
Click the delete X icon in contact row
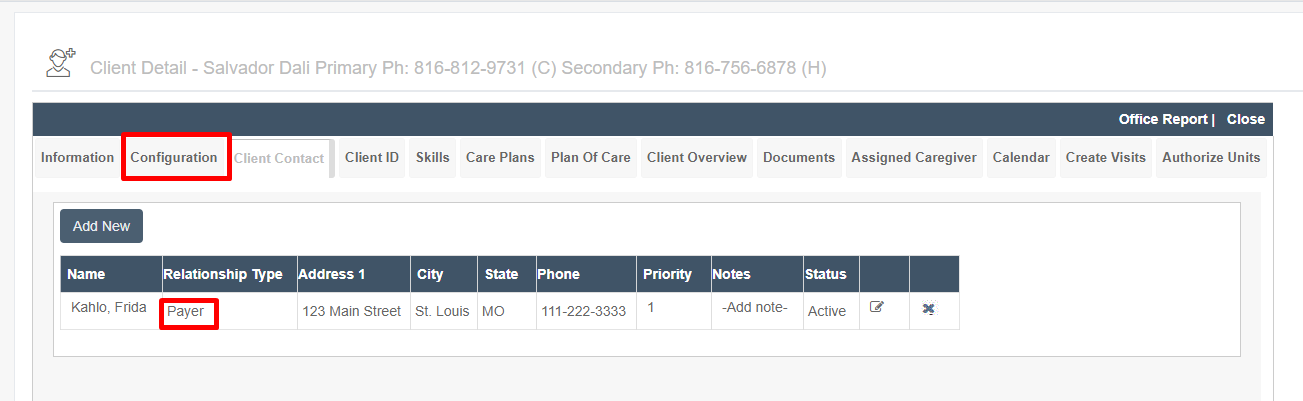[x=928, y=308]
